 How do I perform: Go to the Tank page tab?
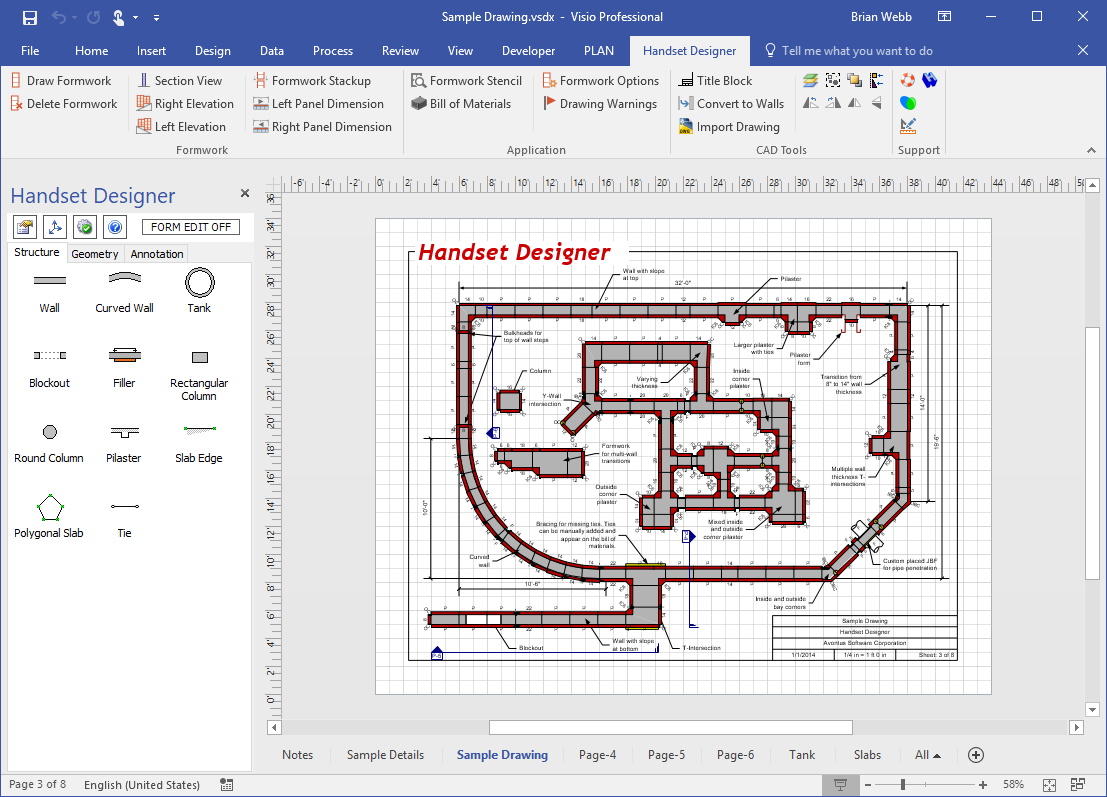click(x=802, y=755)
